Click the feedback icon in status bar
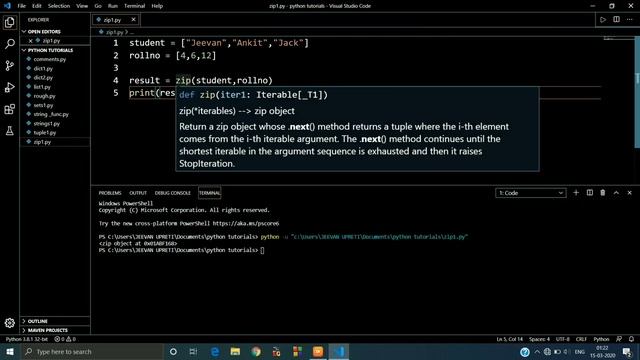The width and height of the screenshot is (640, 360). point(619,339)
